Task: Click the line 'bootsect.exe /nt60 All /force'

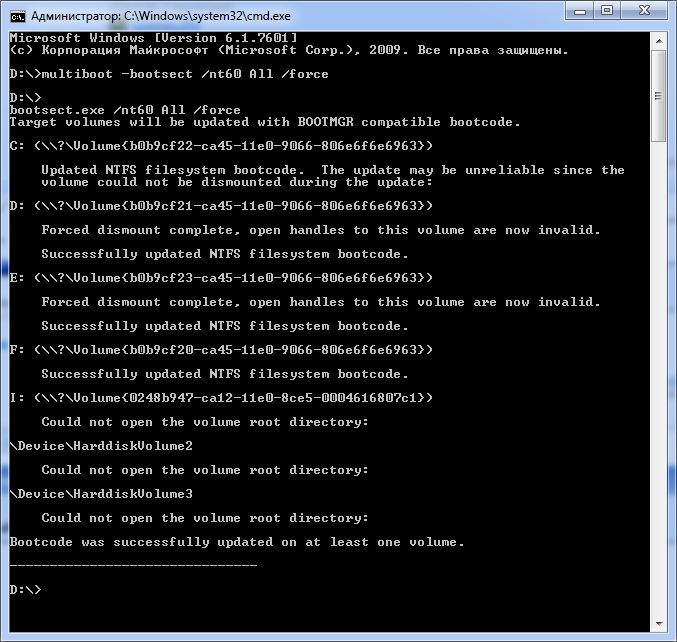Action: [125, 110]
